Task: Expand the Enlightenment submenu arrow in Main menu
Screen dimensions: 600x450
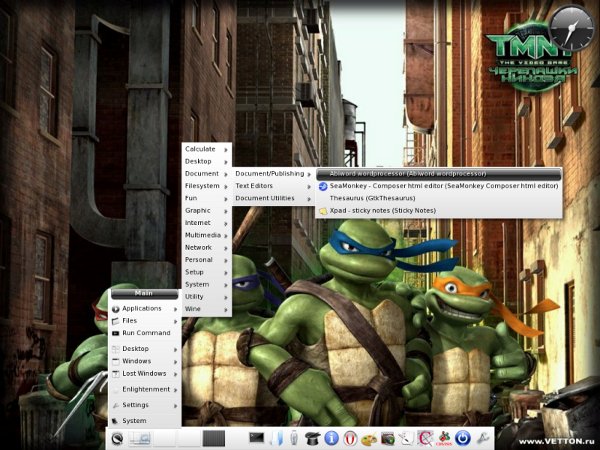Action: click(176, 390)
